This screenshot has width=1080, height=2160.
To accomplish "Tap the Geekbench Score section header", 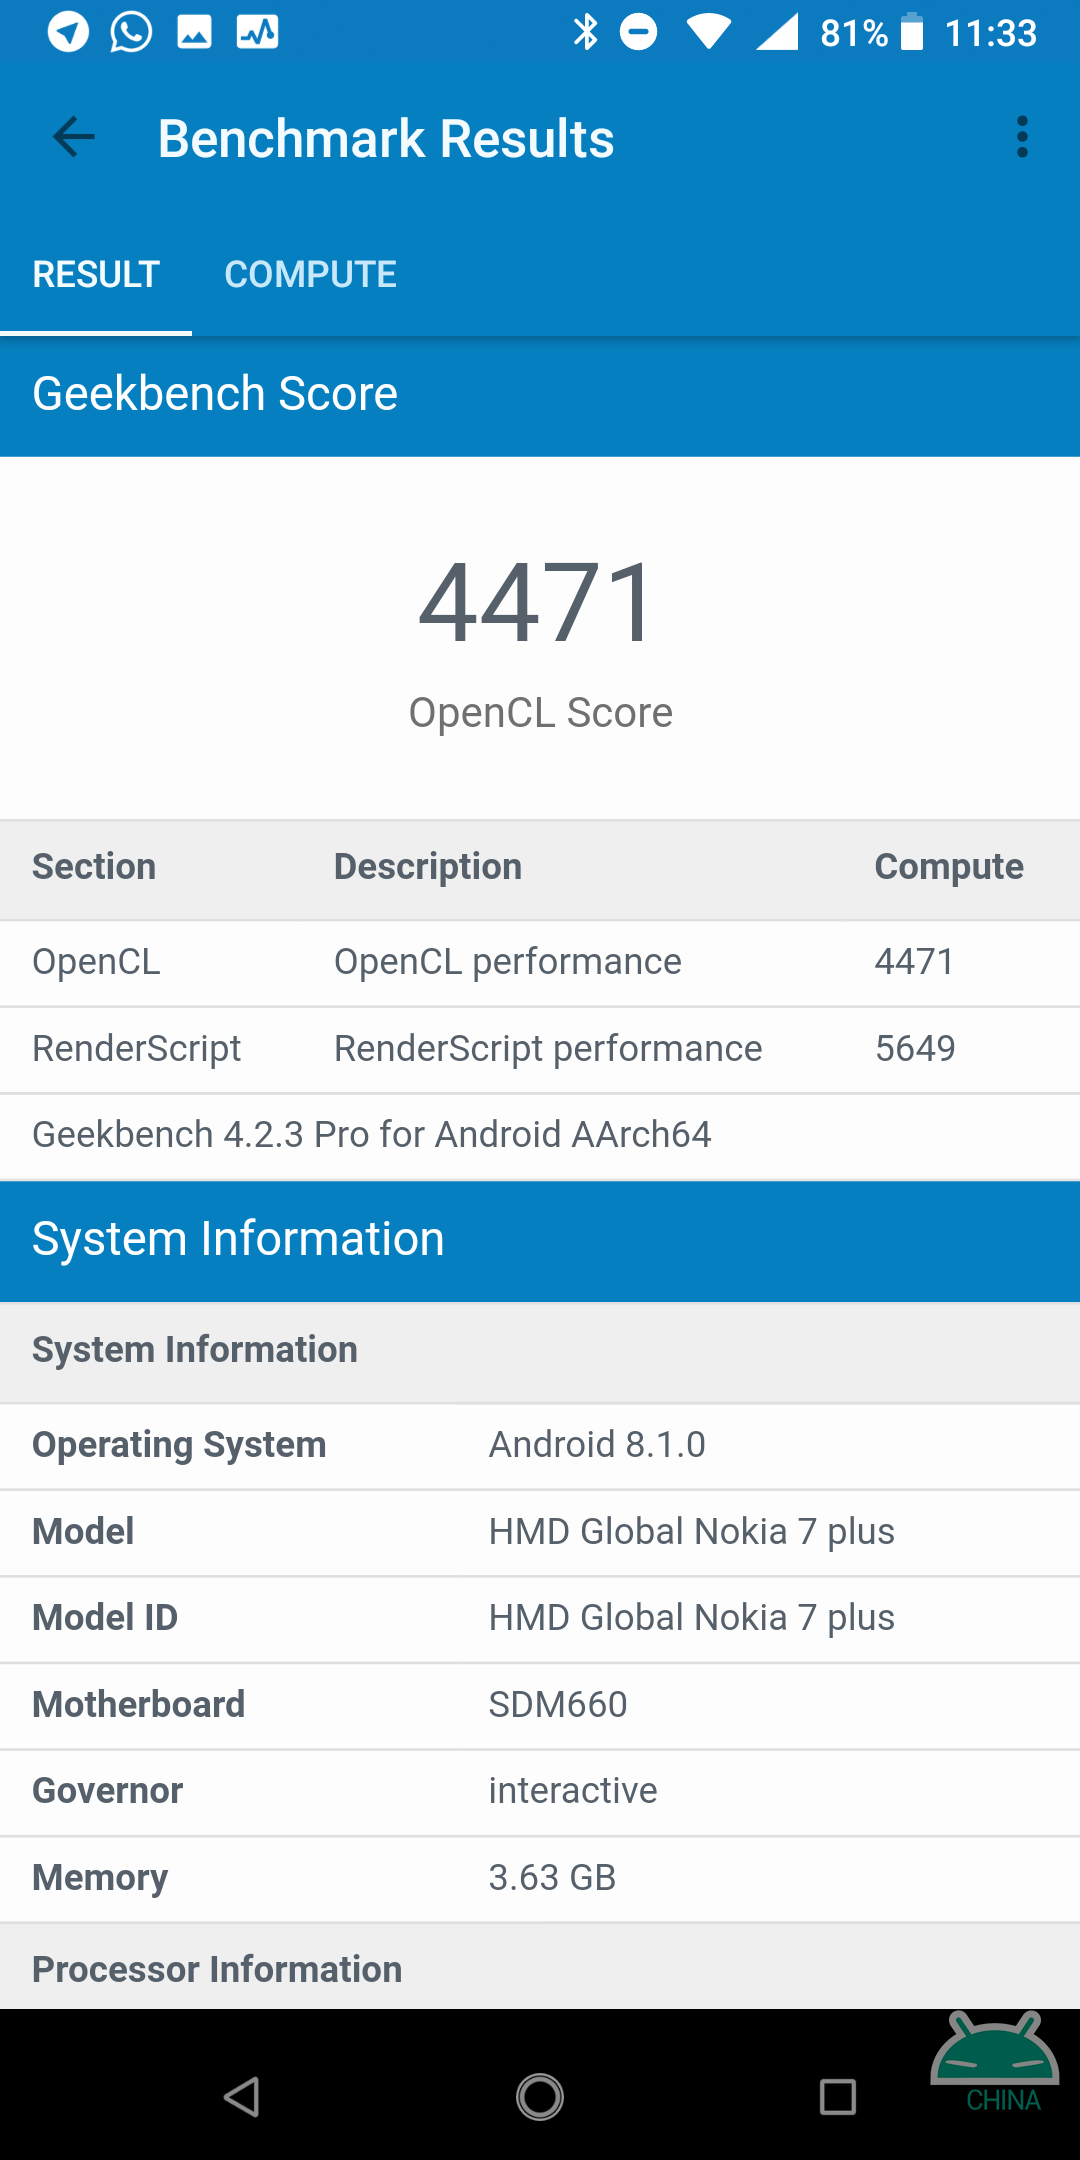I will coord(540,394).
